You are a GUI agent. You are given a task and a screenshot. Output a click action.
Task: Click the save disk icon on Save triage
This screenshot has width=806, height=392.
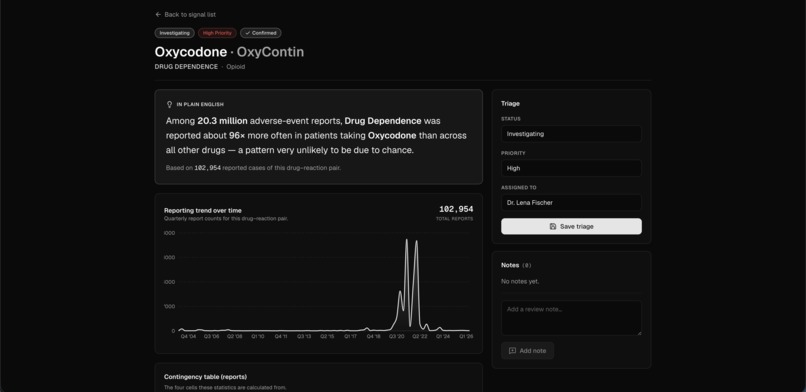coord(553,227)
